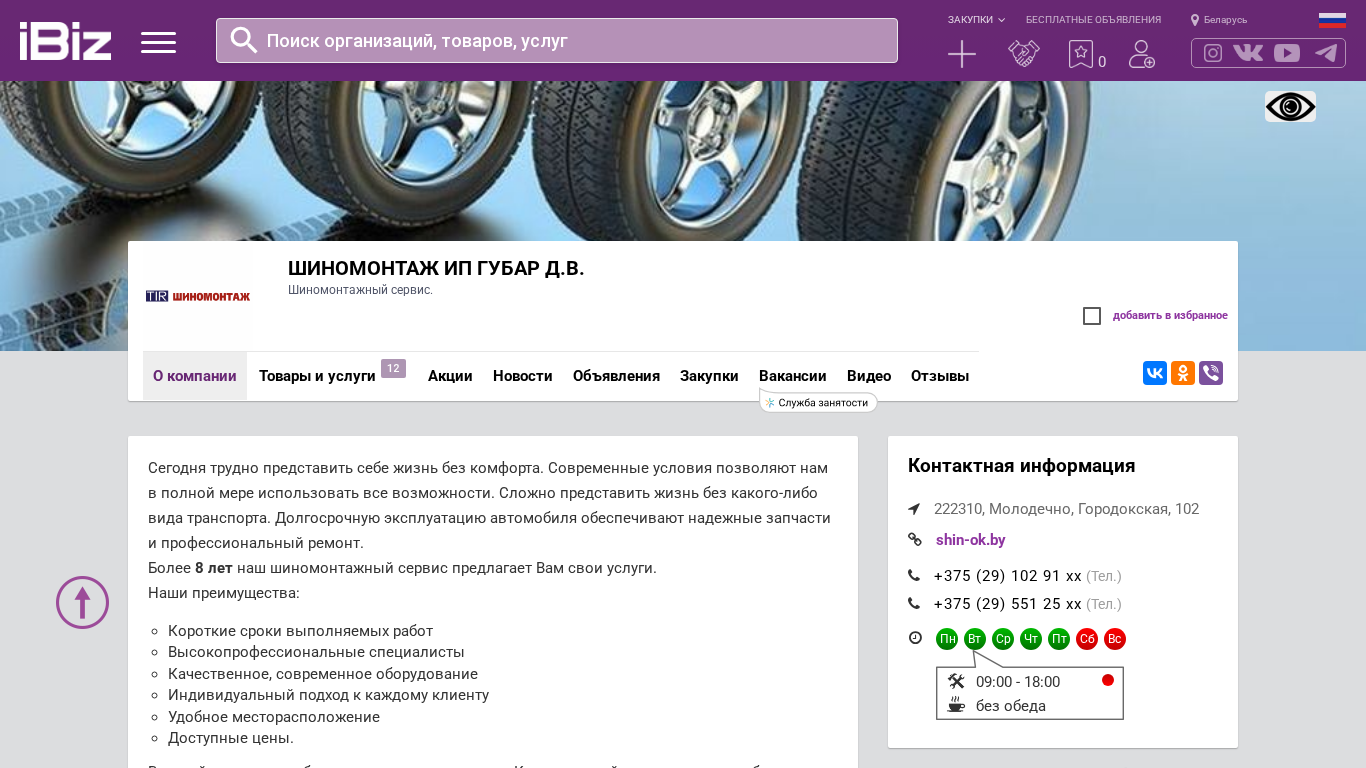1366x768 pixels.
Task: Expand the Закупки dropdown in top bar
Action: 976,20
